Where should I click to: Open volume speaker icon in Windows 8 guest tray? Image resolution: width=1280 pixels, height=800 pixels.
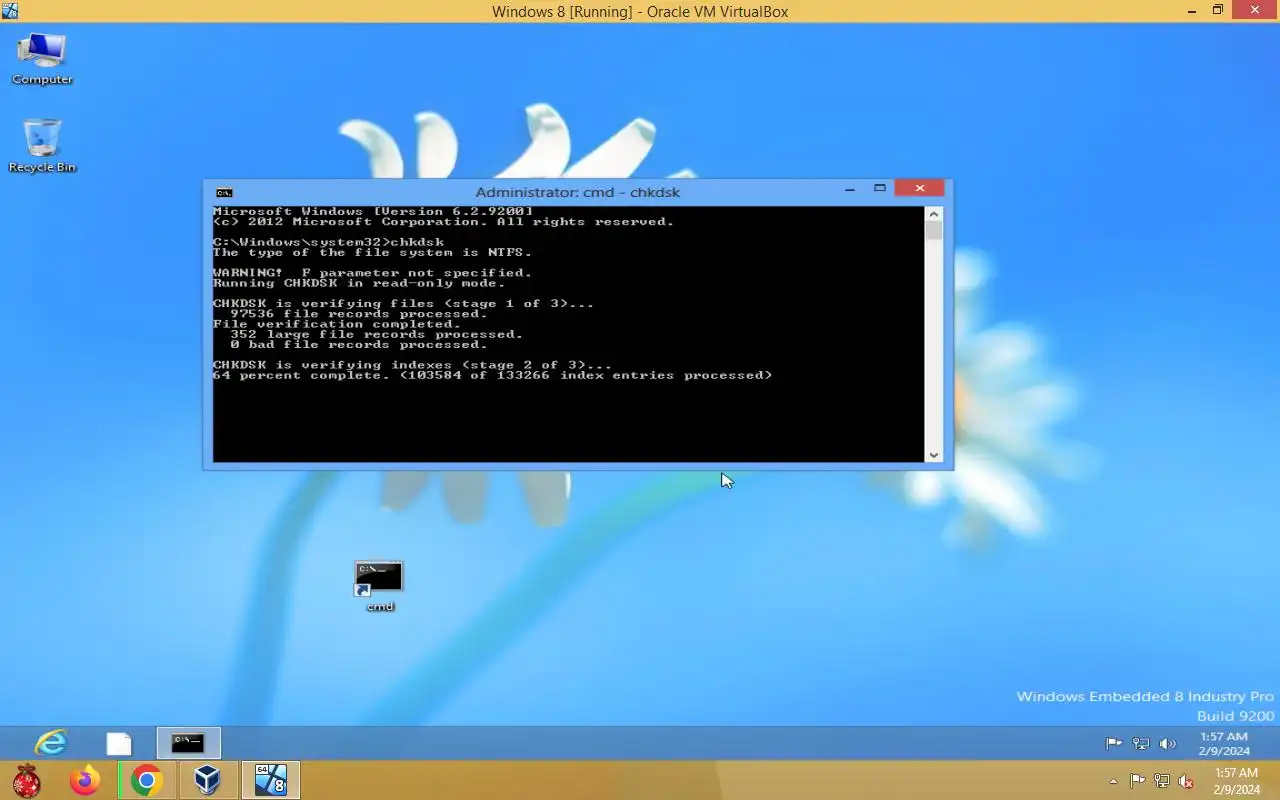pyautogui.click(x=1167, y=744)
